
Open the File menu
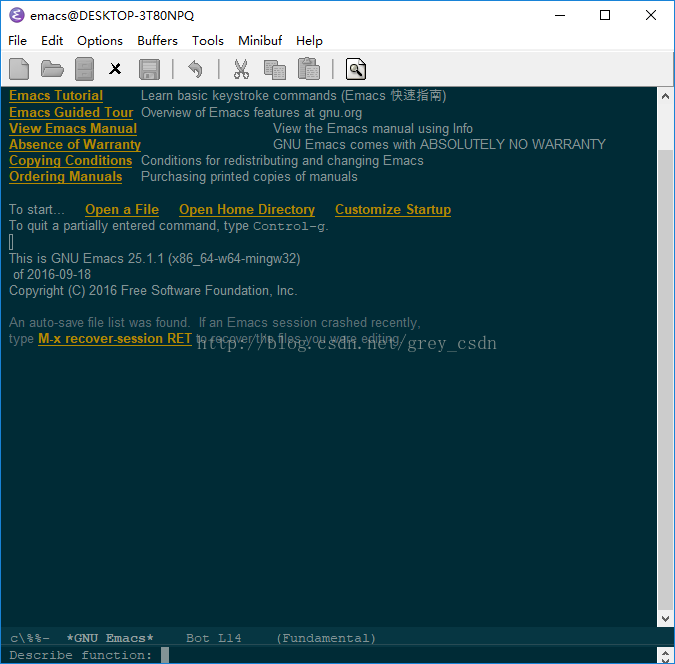click(18, 40)
